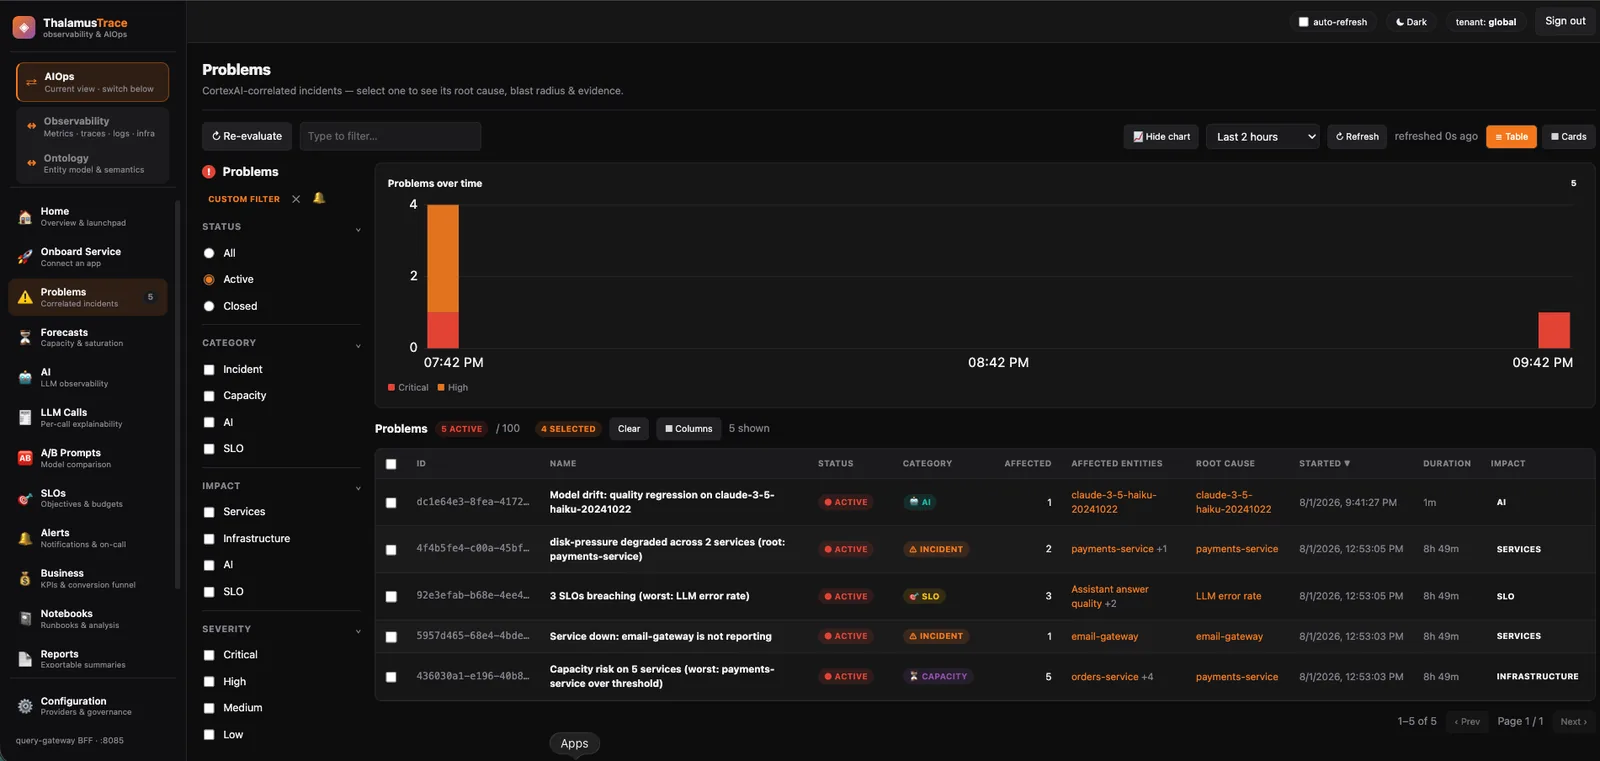The image size is (1600, 761).
Task: Click the Forecasts hourglass icon
Action: pyautogui.click(x=25, y=338)
